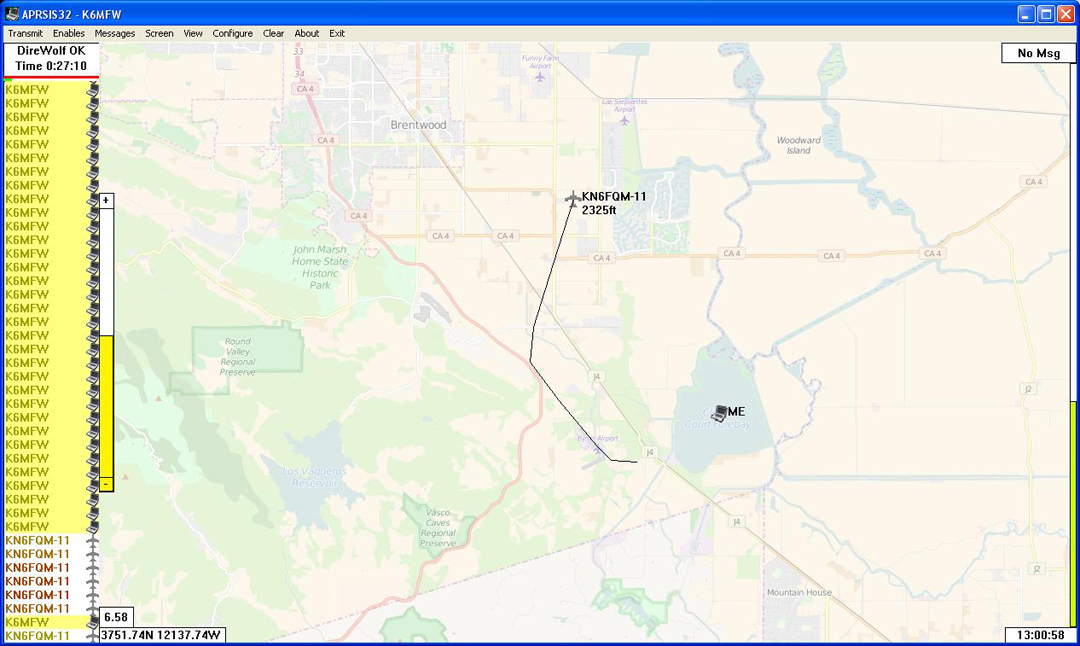Select the ME laptop station icon
This screenshot has height=646, width=1080.
tap(719, 412)
